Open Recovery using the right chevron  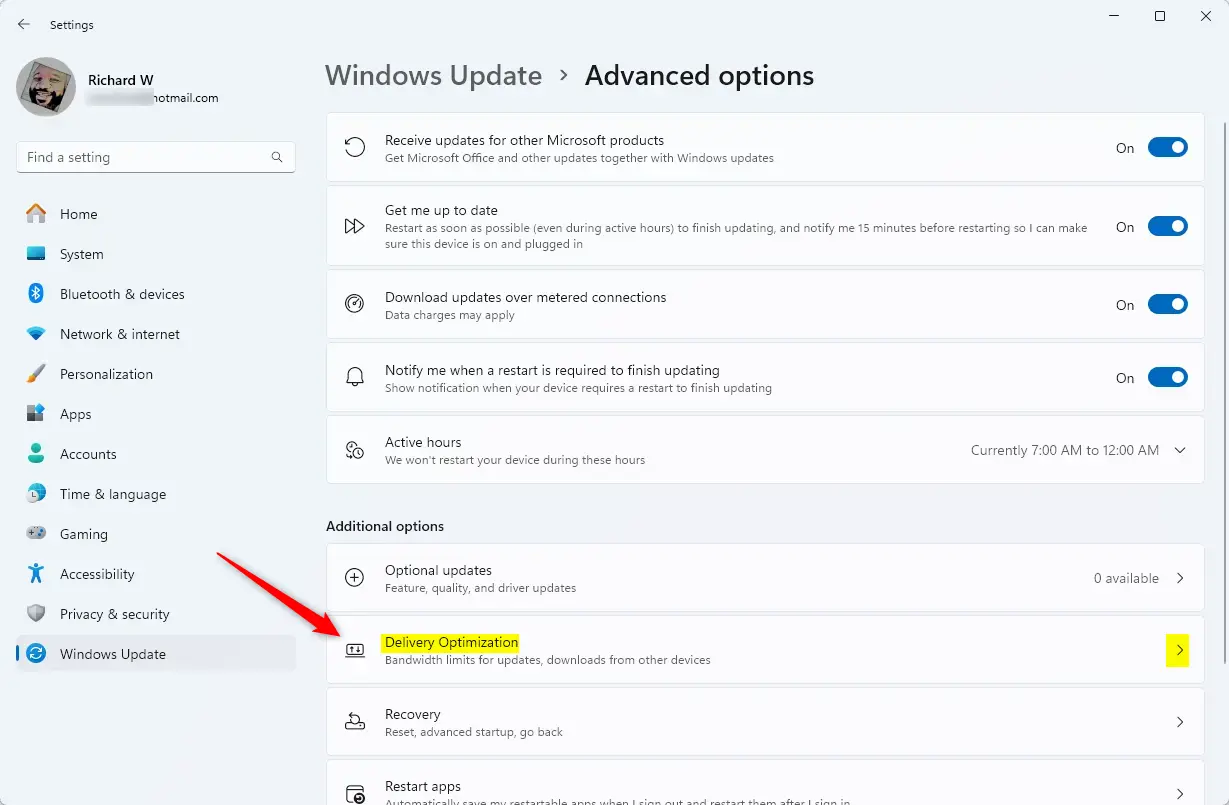(x=1180, y=722)
